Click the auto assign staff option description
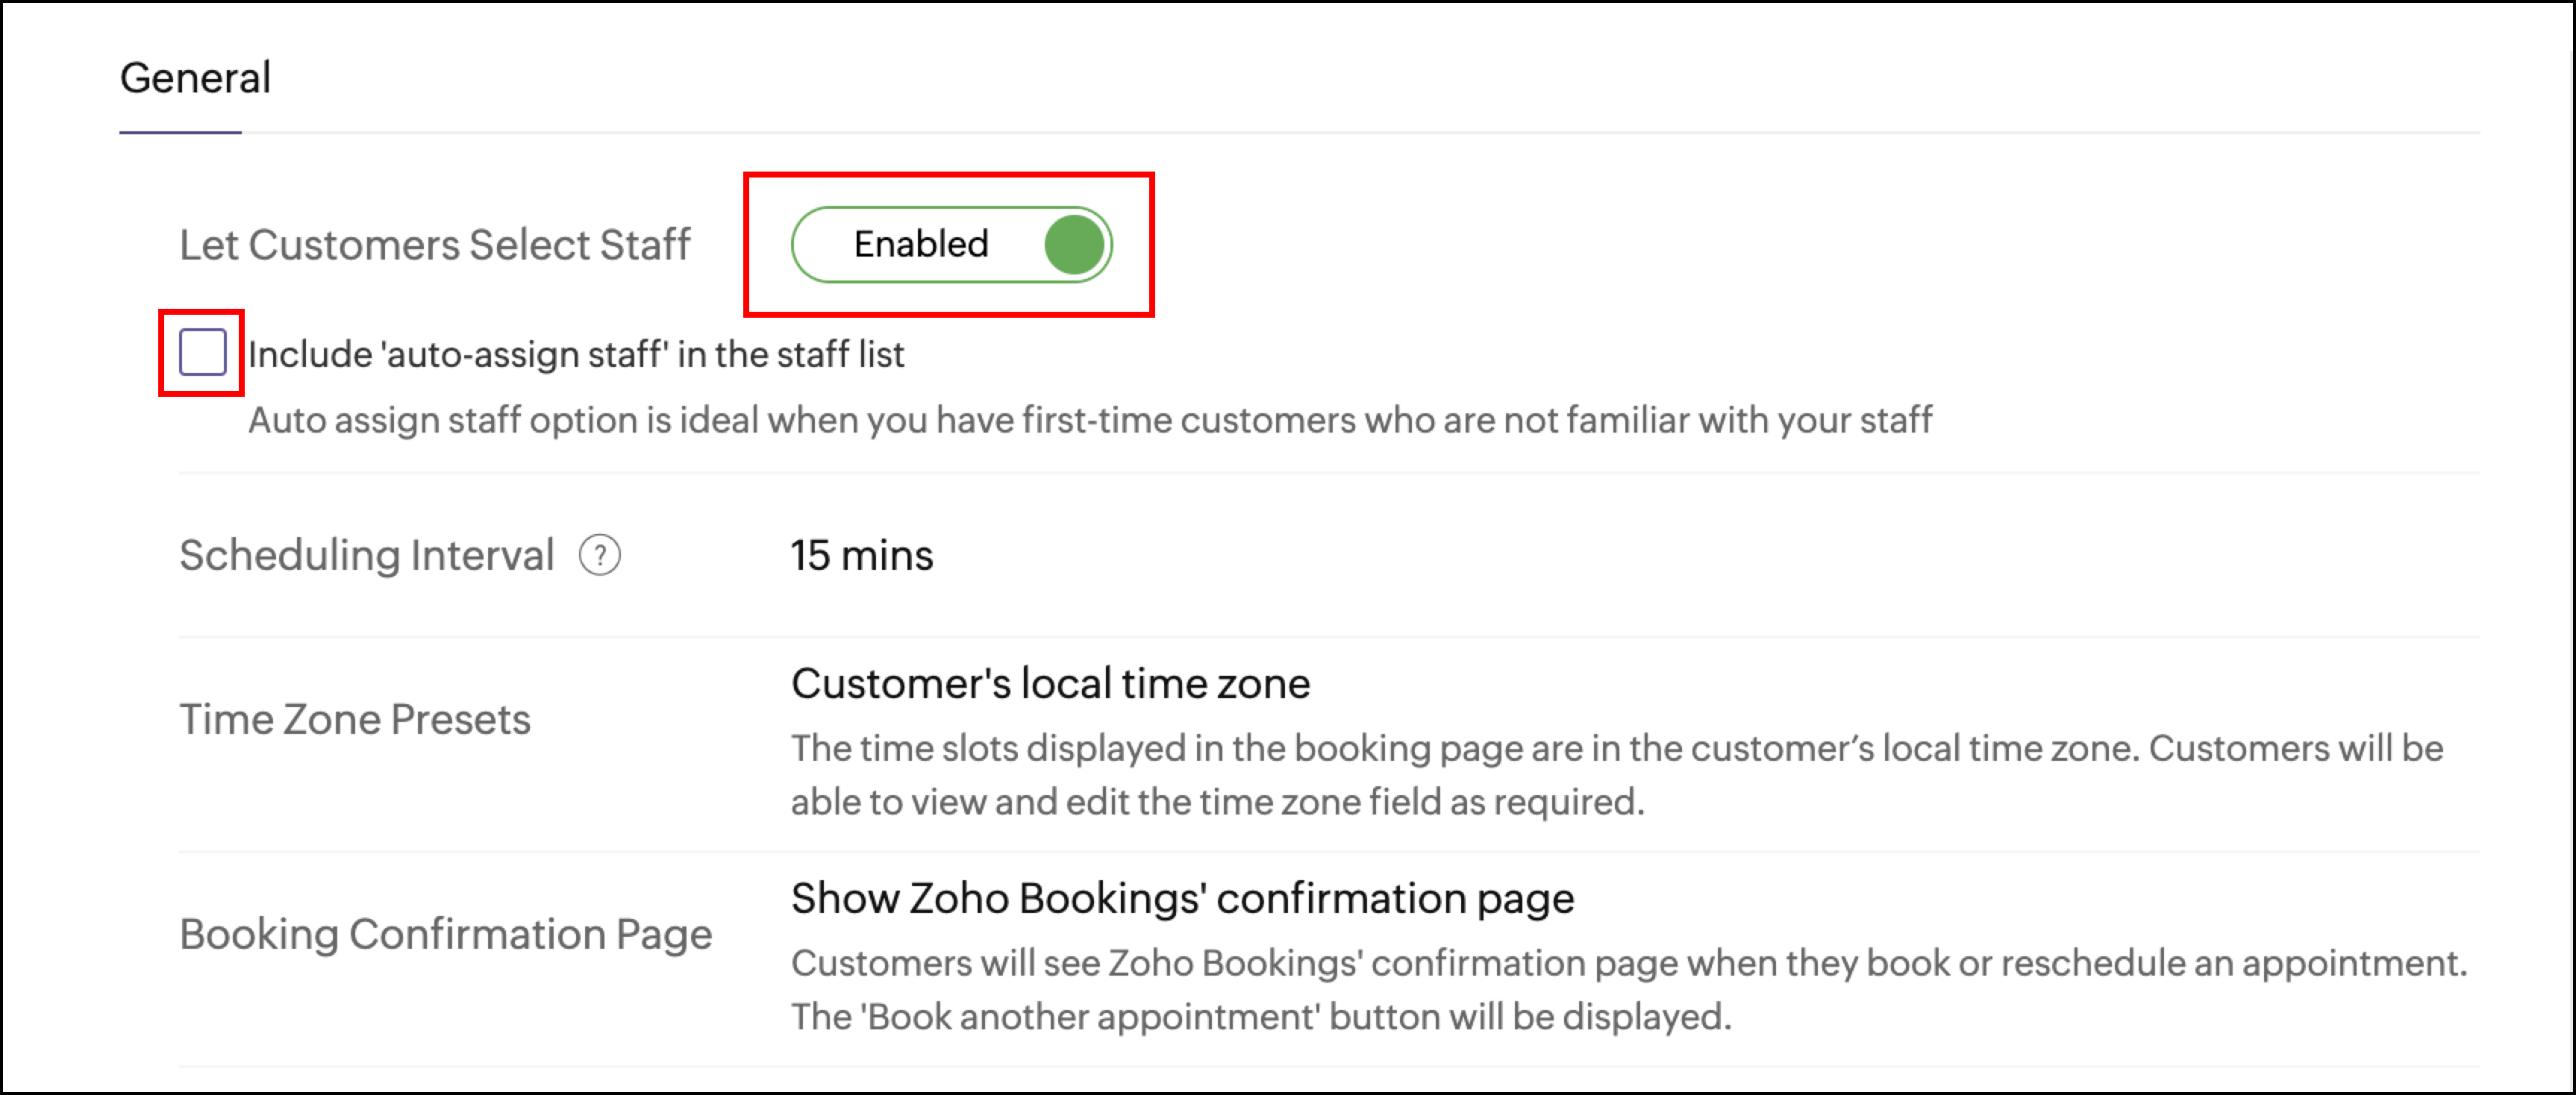This screenshot has width=2576, height=1095. (x=1090, y=420)
